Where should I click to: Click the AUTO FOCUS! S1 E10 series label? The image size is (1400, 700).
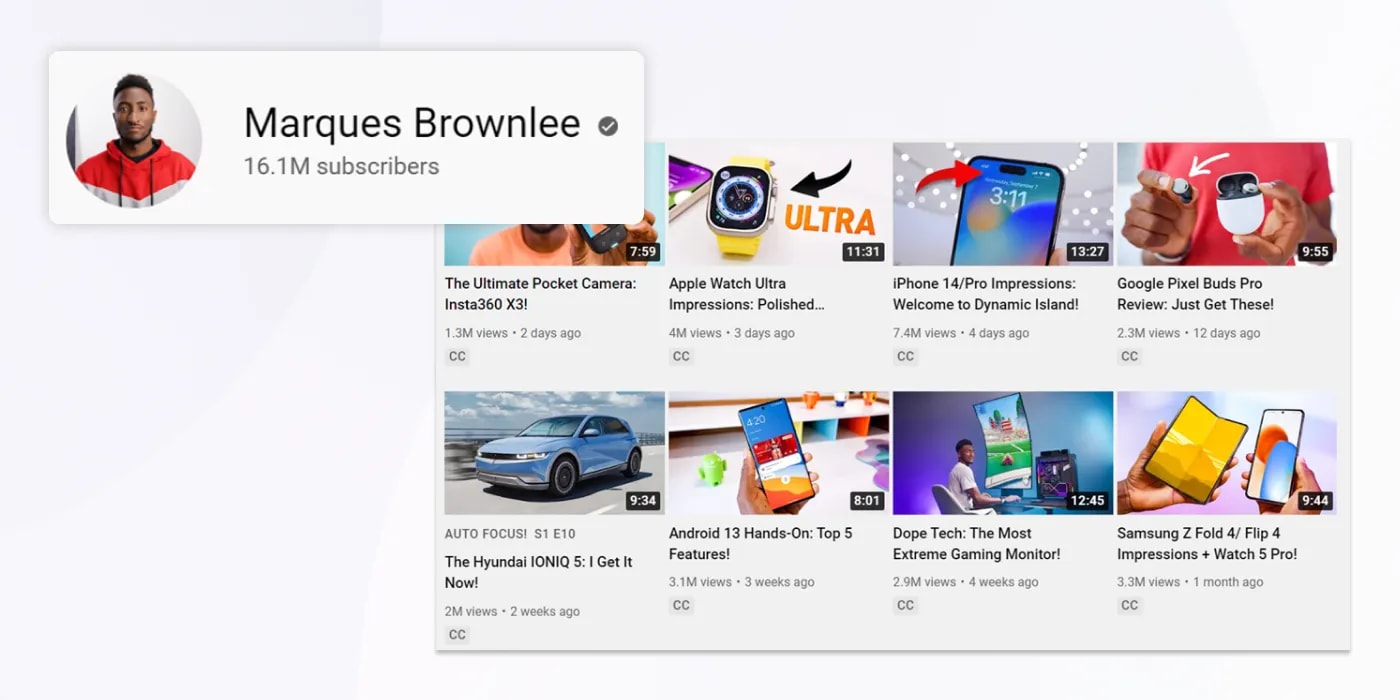pos(510,534)
